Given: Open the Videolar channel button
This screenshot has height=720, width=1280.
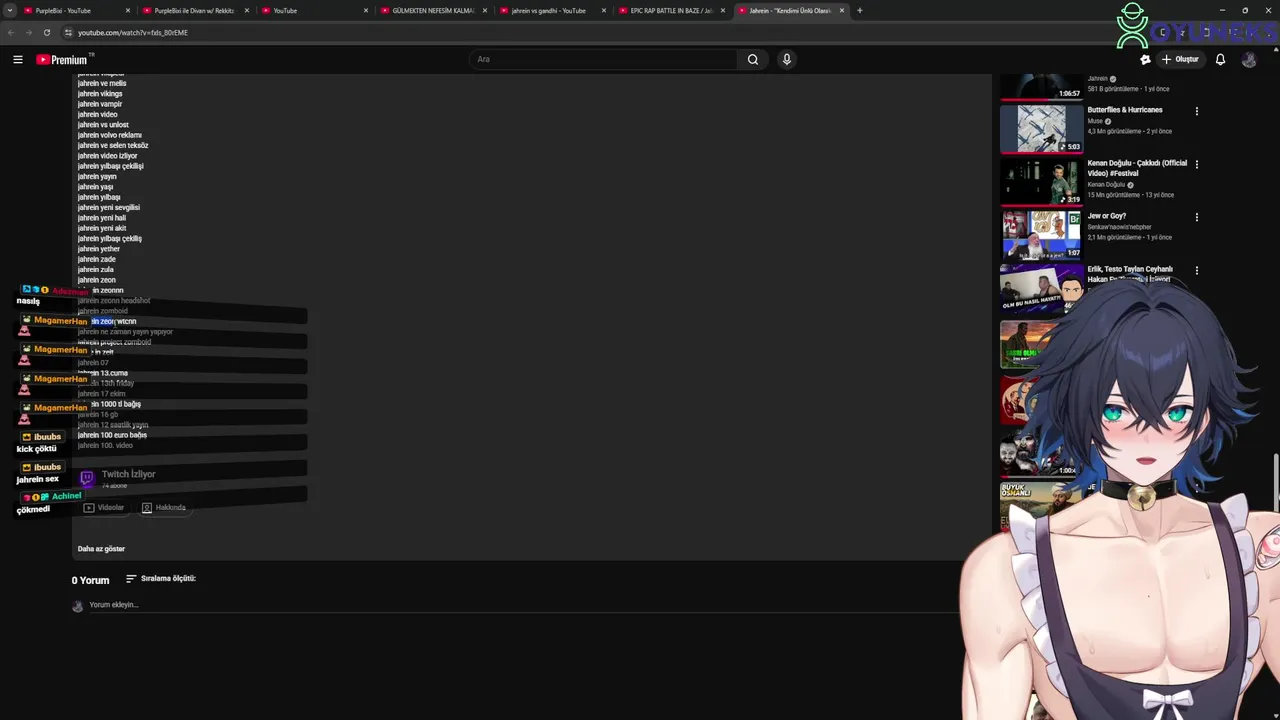Looking at the screenshot, I should (104, 508).
